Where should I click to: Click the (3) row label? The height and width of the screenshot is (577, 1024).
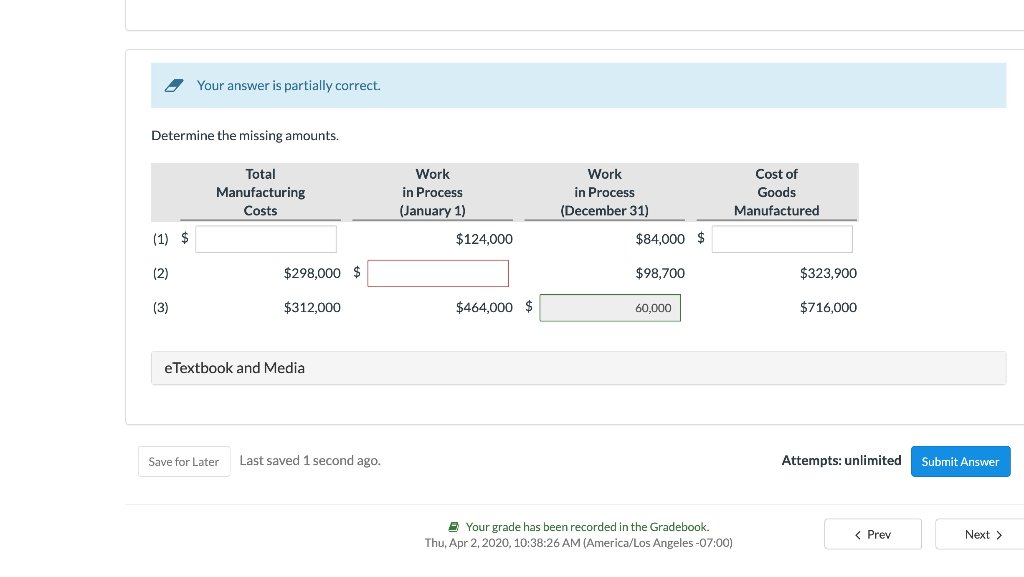pos(161,307)
